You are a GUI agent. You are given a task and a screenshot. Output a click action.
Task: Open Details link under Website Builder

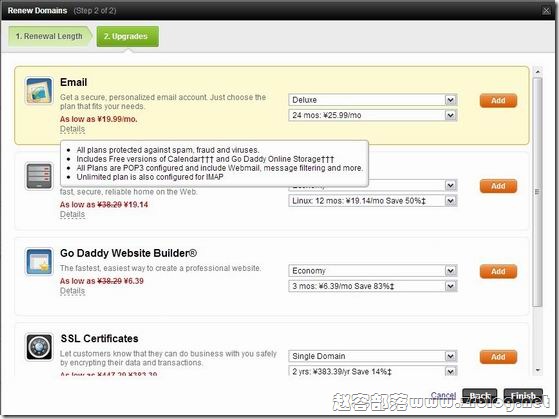click(72, 291)
